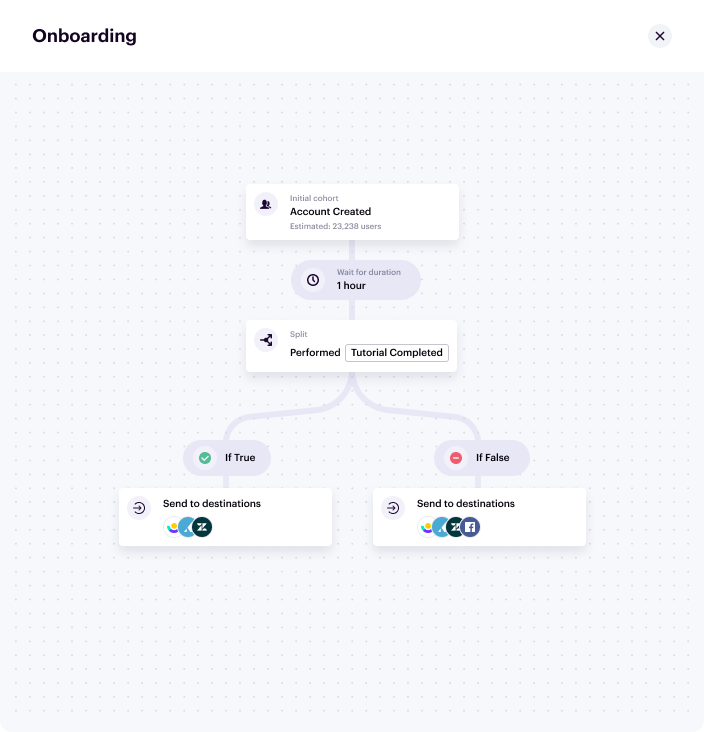Click the Initial cohort users icon
The image size is (704, 732).
[266, 204]
